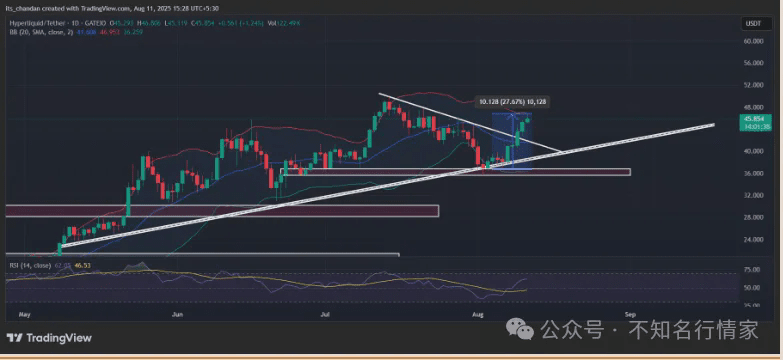Select the blue price-range measurement box
This screenshot has height=360, width=783.
[x=512, y=141]
